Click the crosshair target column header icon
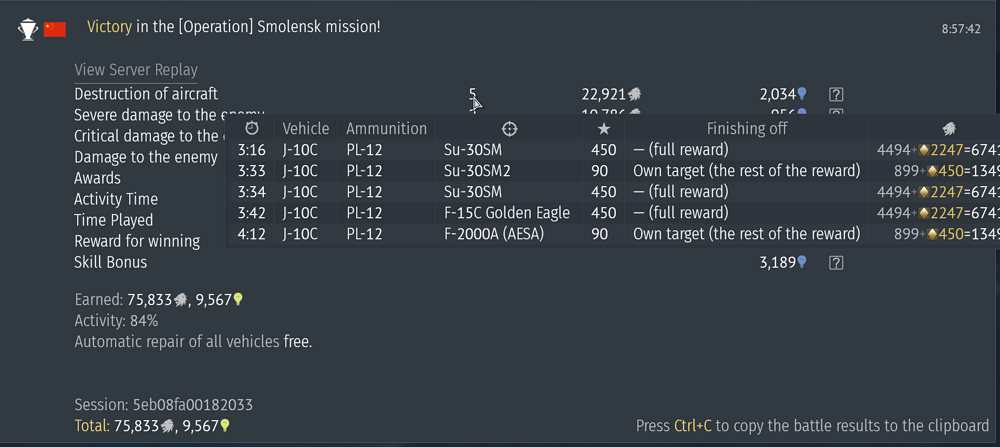The width and height of the screenshot is (1000, 447). pyautogui.click(x=509, y=128)
